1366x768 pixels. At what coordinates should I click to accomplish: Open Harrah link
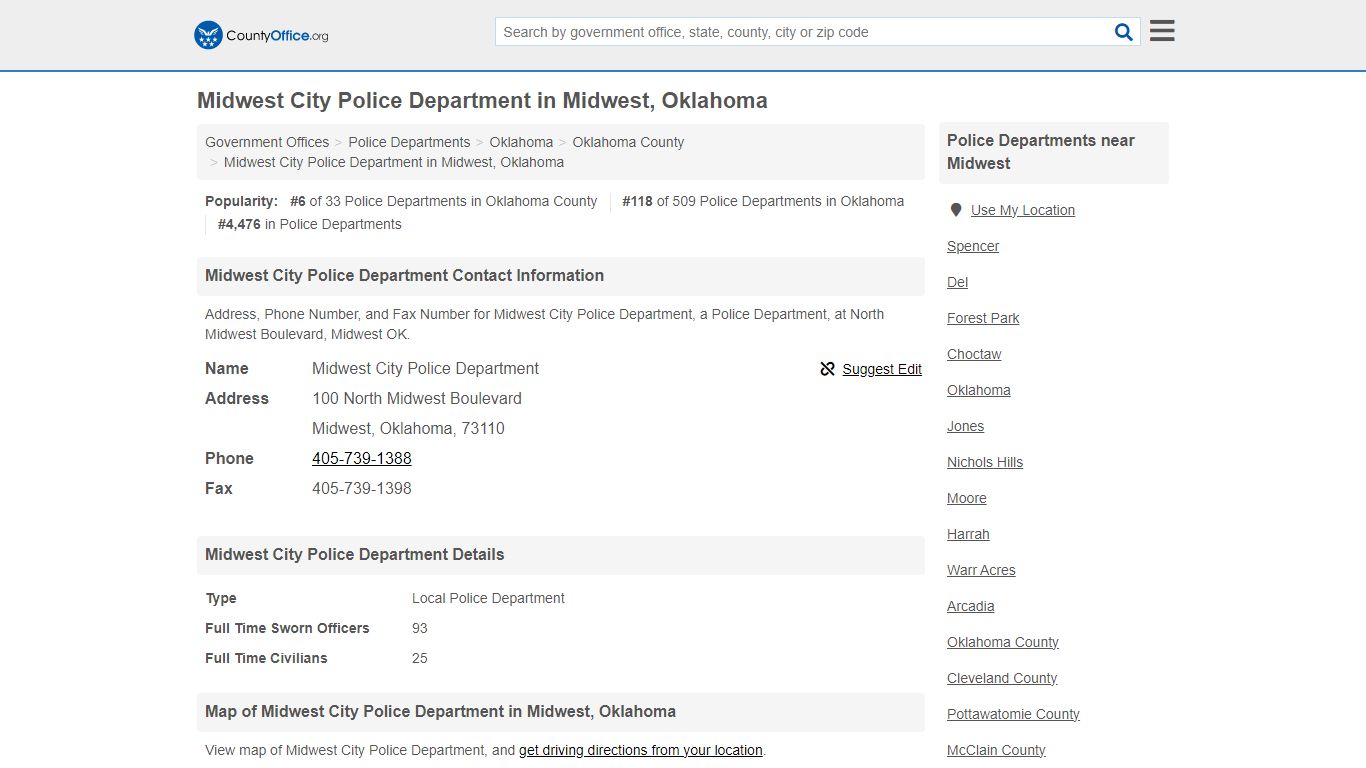968,534
